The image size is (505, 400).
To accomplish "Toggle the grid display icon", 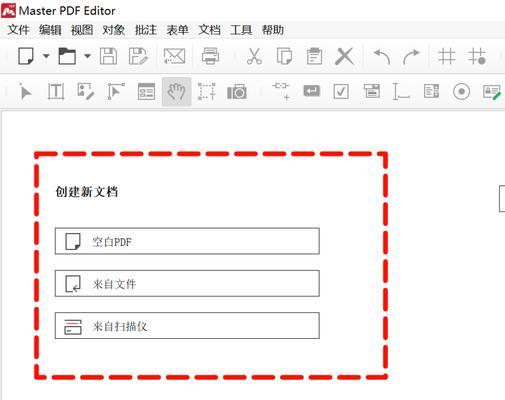I will (x=446, y=56).
